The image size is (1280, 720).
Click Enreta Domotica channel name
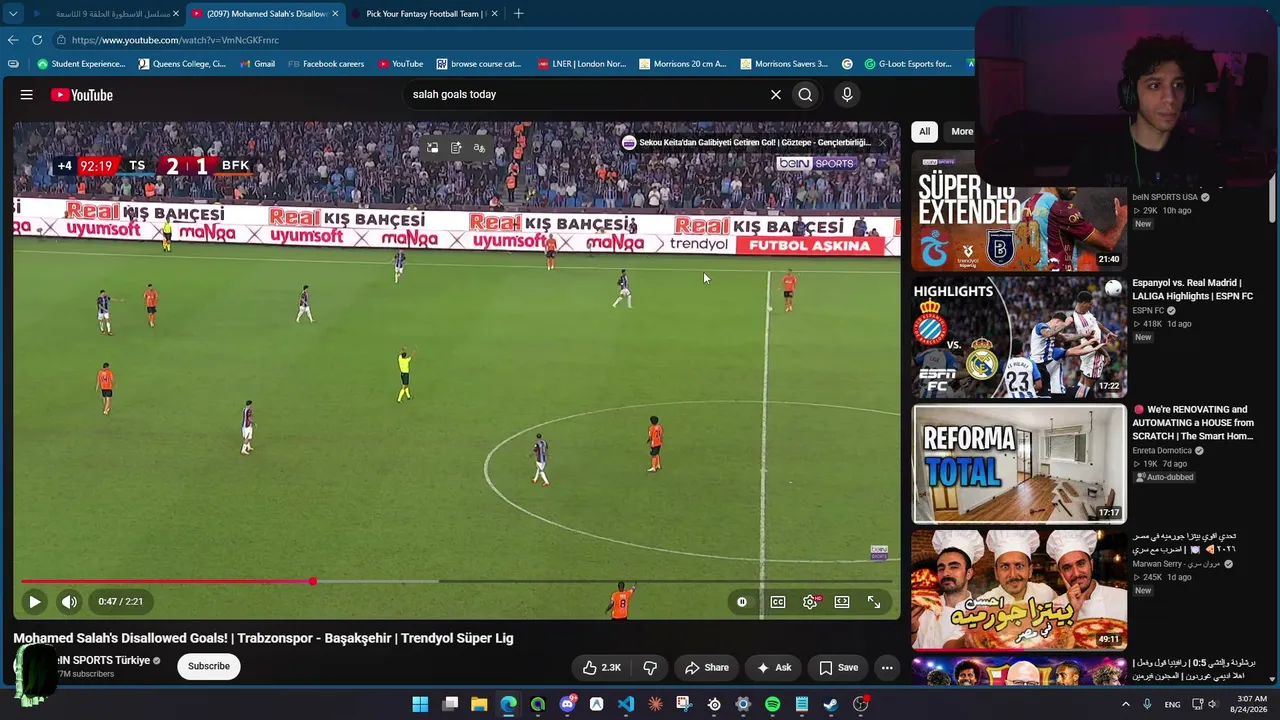coord(1162,451)
